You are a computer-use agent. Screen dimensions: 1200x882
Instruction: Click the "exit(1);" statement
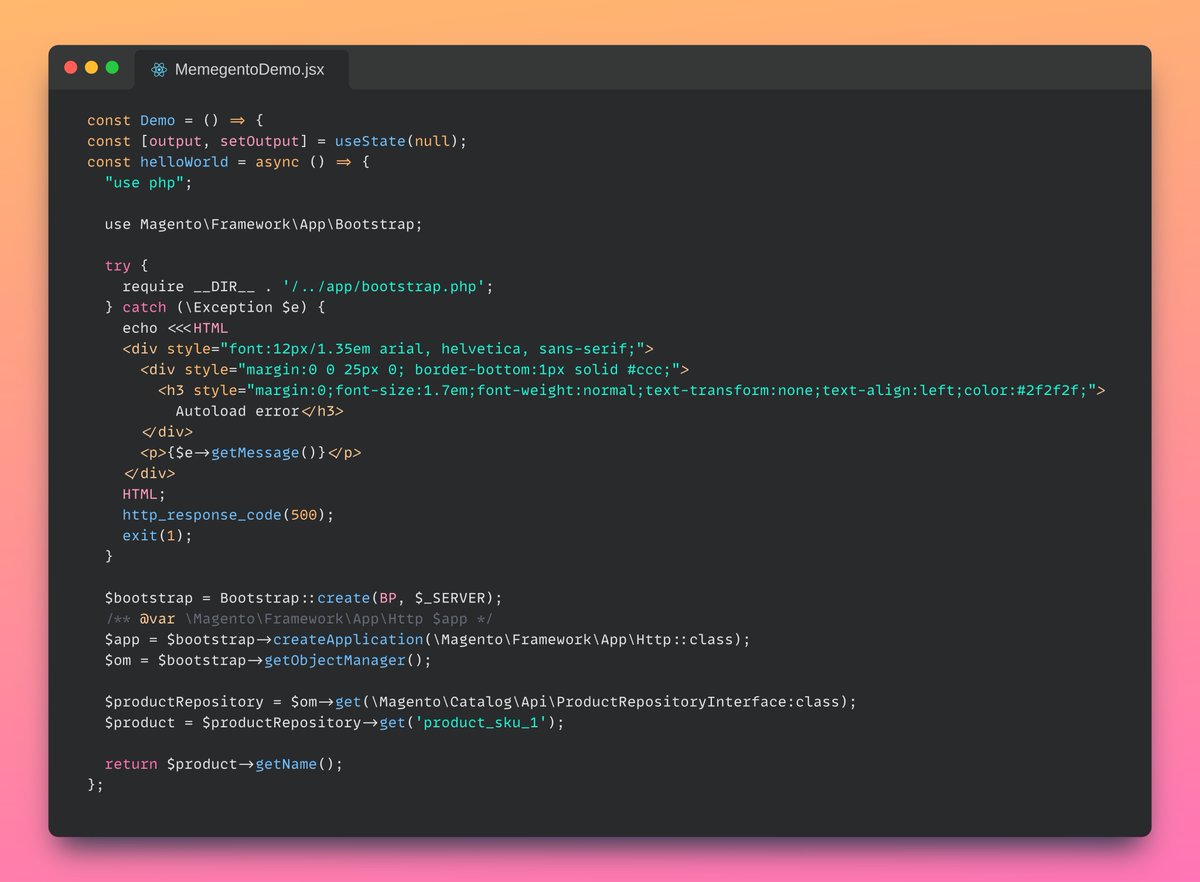pos(157,536)
